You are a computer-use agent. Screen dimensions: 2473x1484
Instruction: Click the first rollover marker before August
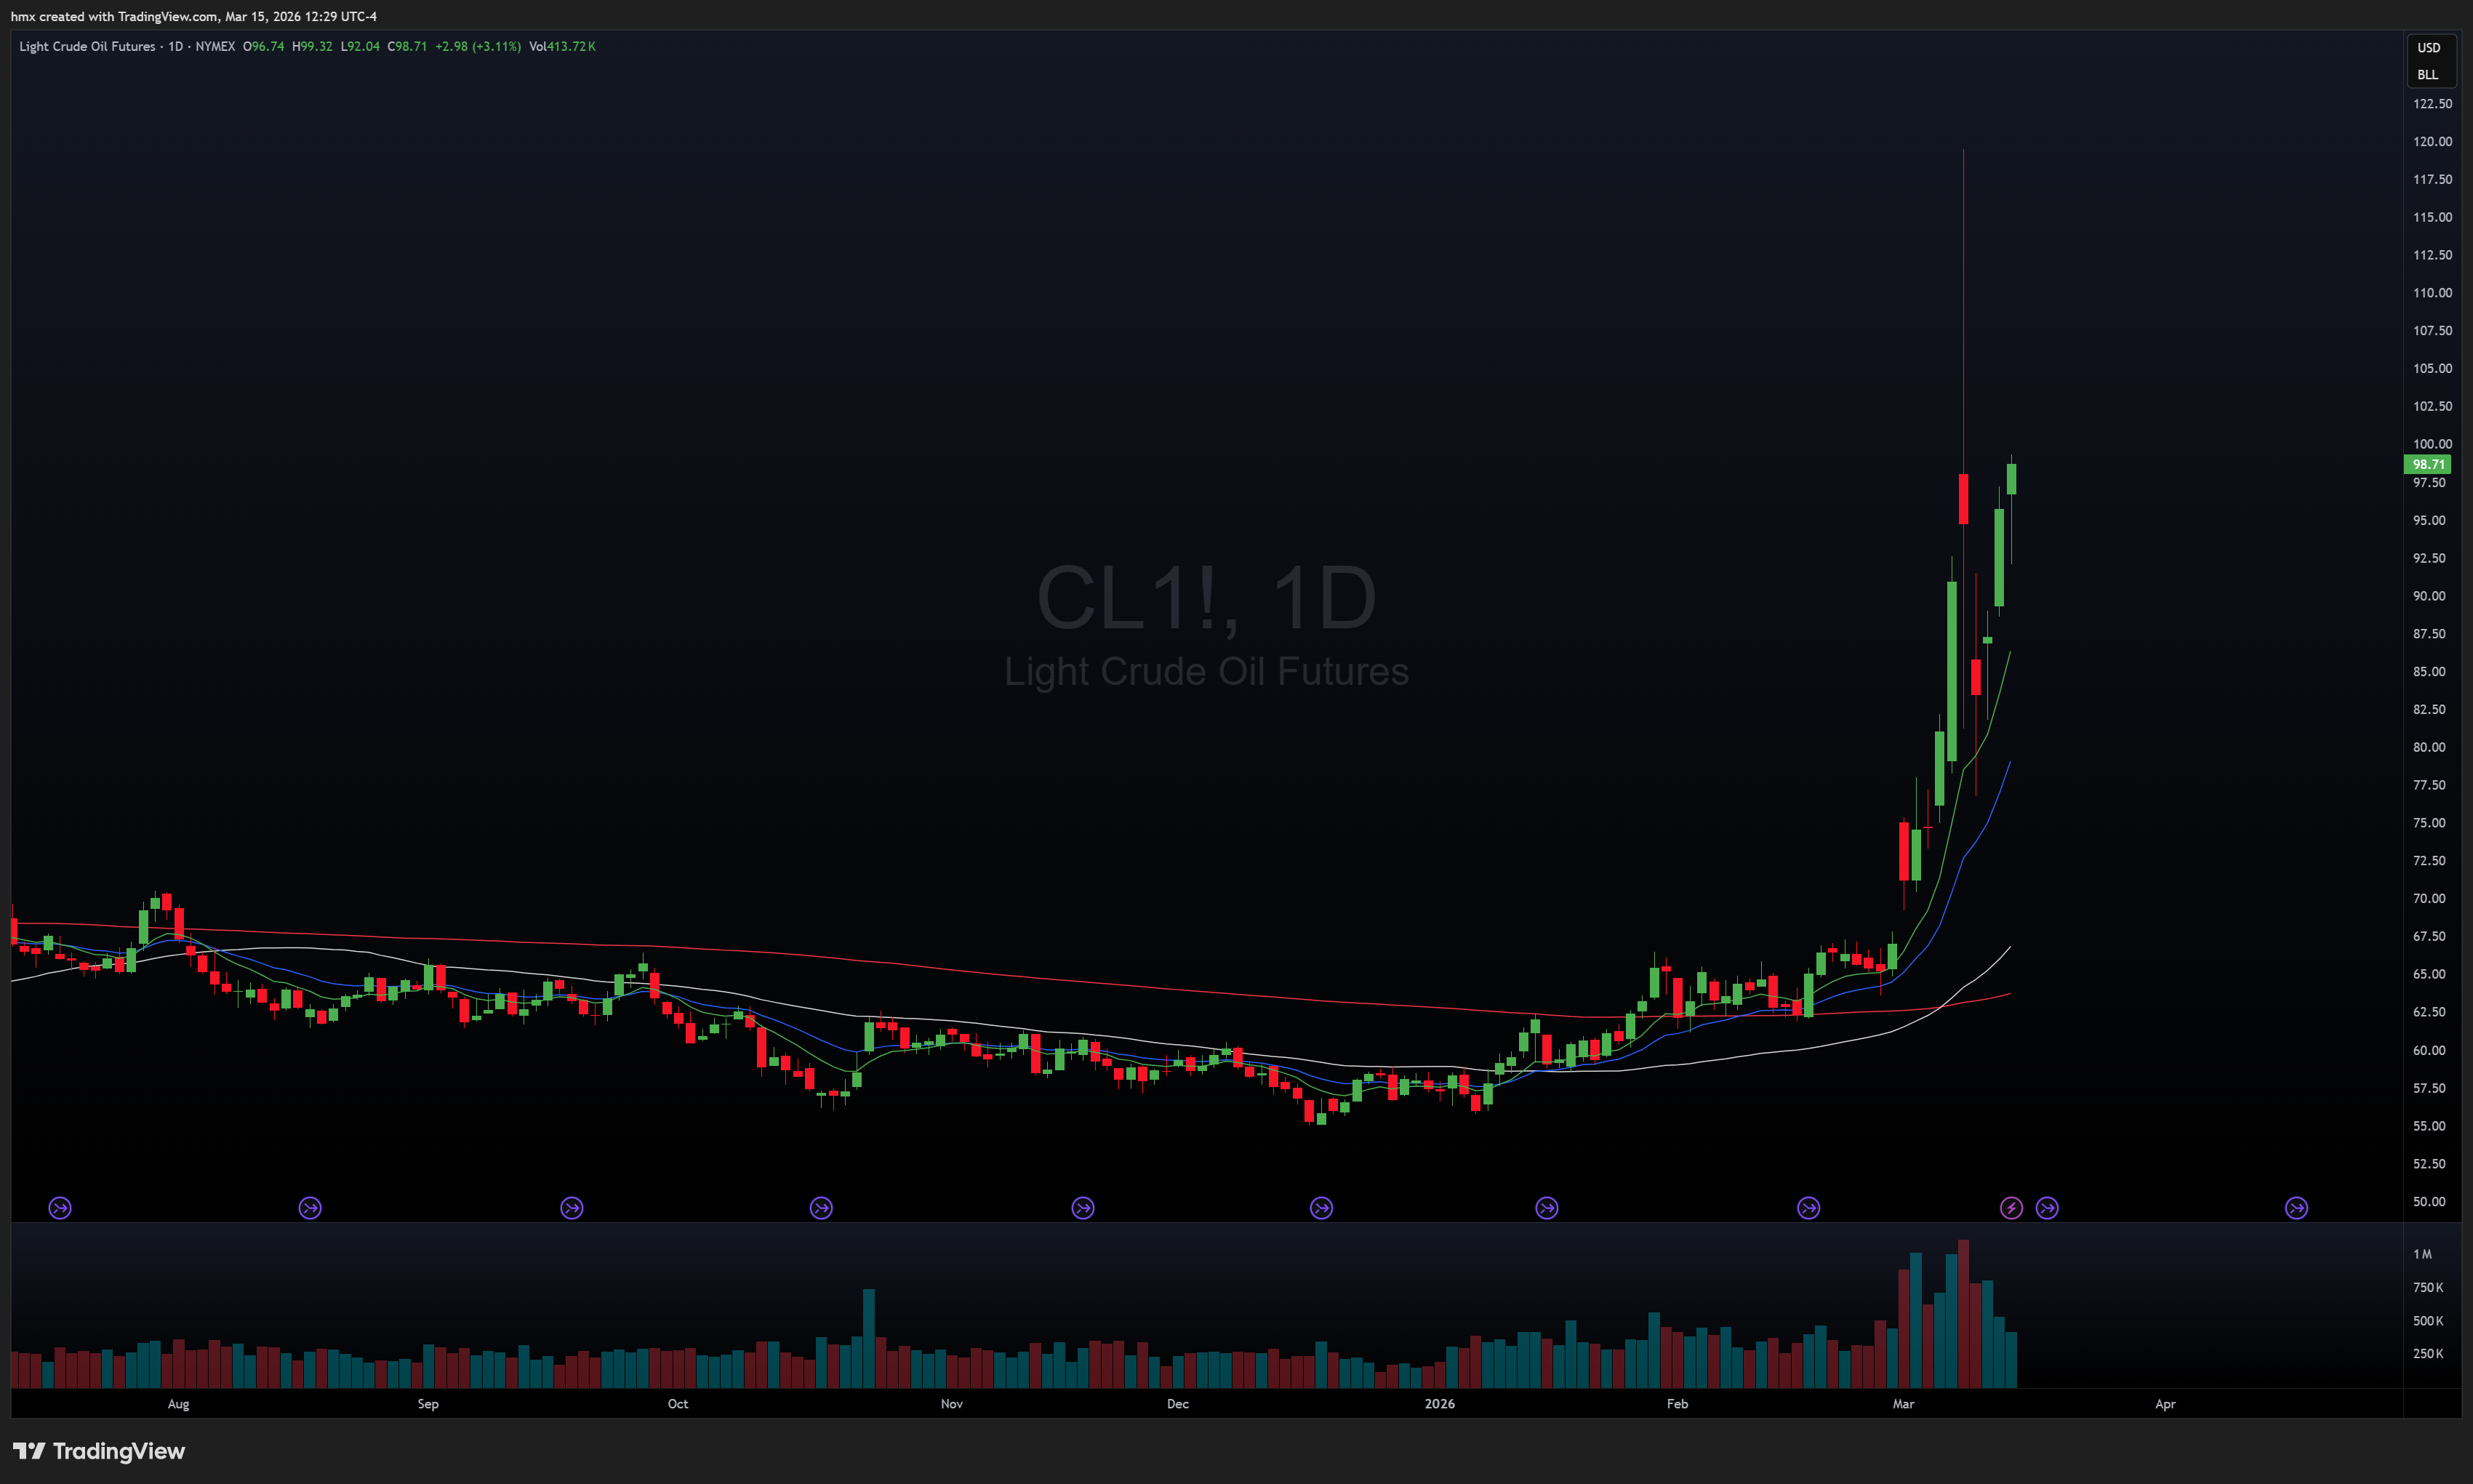[x=60, y=1208]
